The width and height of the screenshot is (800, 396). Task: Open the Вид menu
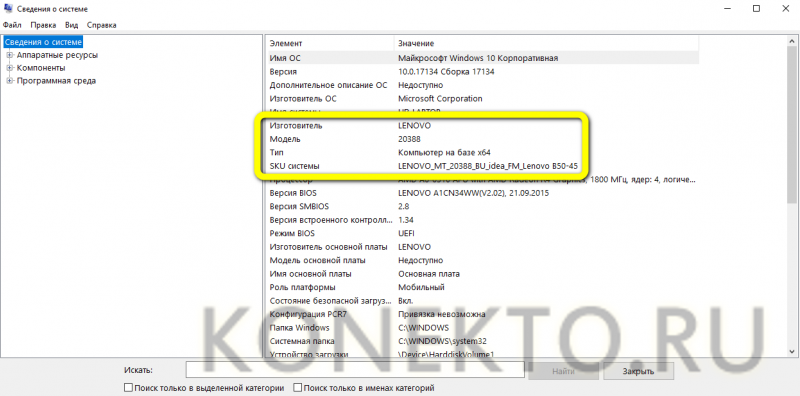71,25
